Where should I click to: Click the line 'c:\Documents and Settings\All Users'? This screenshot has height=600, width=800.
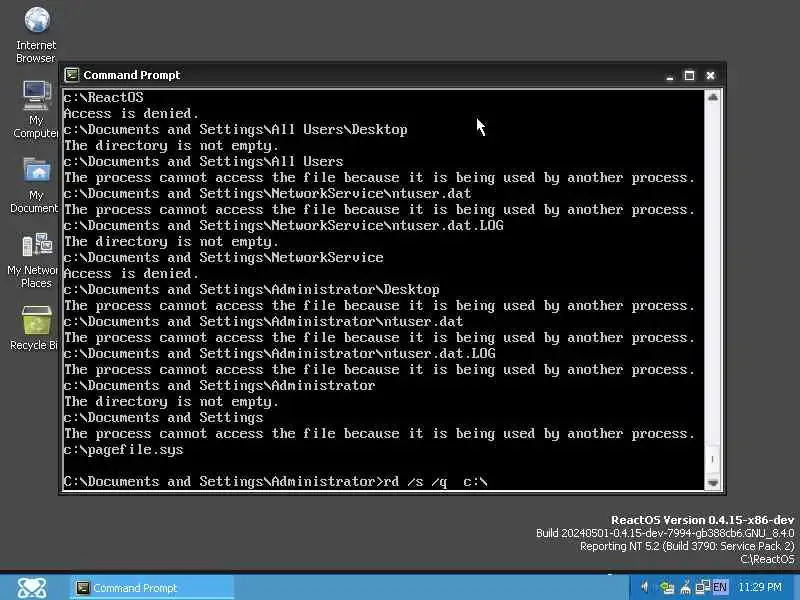coord(204,161)
